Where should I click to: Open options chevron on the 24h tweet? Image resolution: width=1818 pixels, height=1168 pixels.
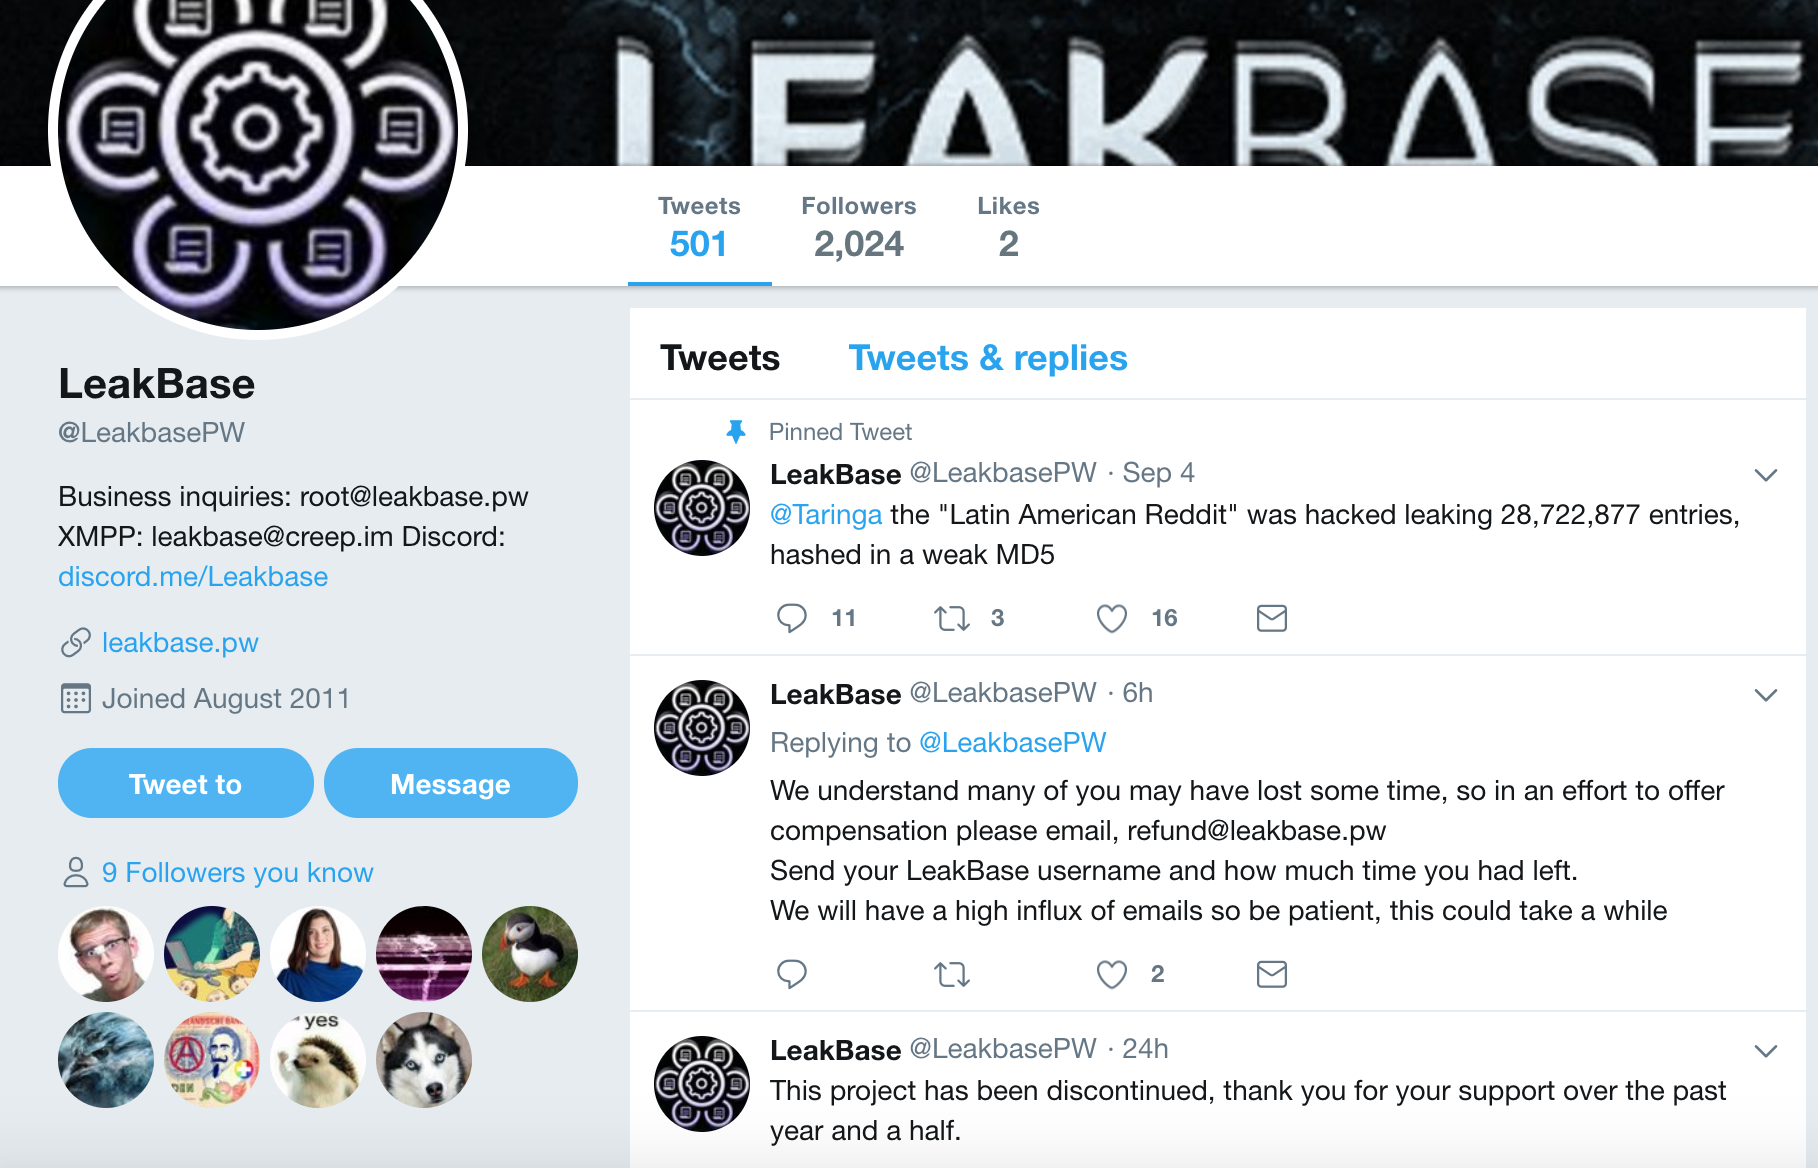coord(1766,1051)
